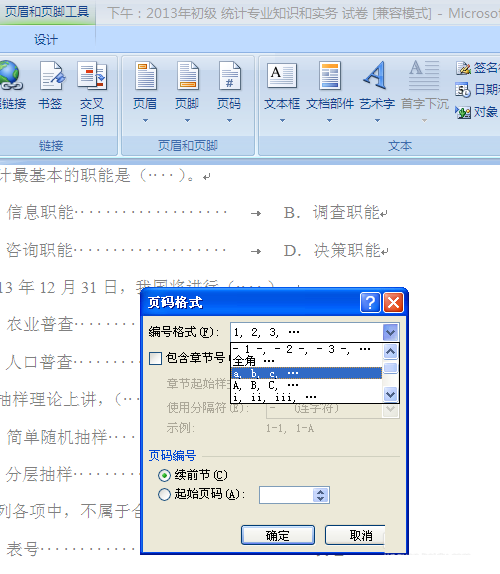Expand the Page Number (页码) dropdown arrow
Image resolution: width=500 pixels, height=574 pixels.
pos(230,120)
